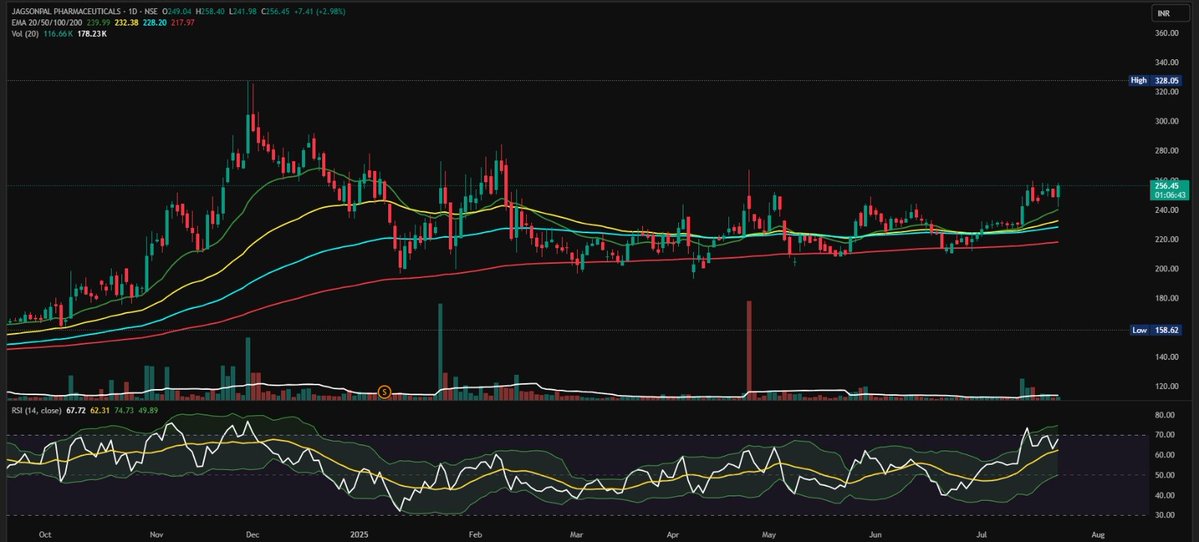
Task: Click the RSI (14, close) legend
Action: point(37,411)
